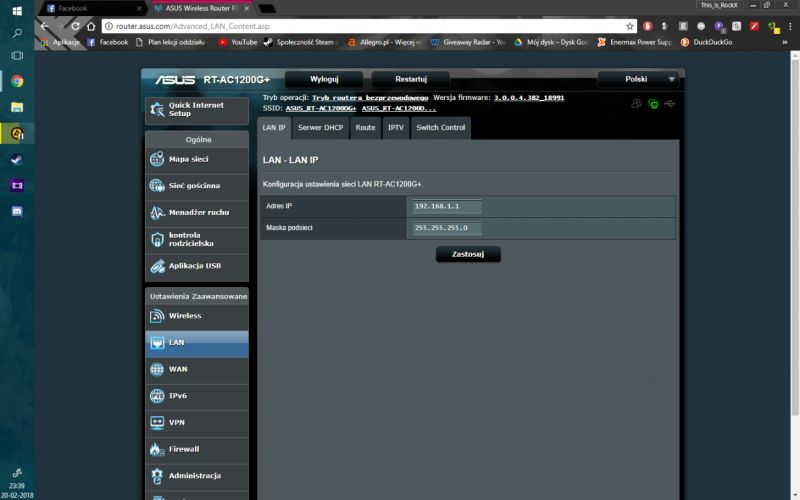Open Firewall settings
The width and height of the screenshot is (800, 500).
(x=196, y=449)
